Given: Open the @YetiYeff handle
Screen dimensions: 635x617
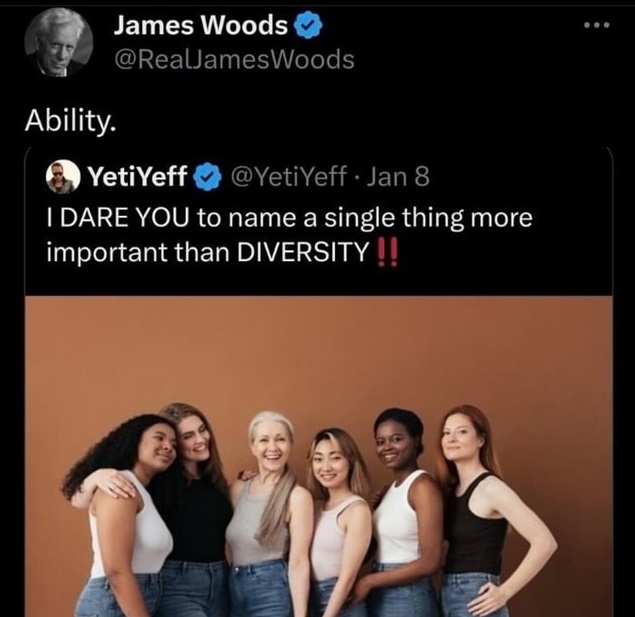Looking at the screenshot, I should pyautogui.click(x=289, y=177).
